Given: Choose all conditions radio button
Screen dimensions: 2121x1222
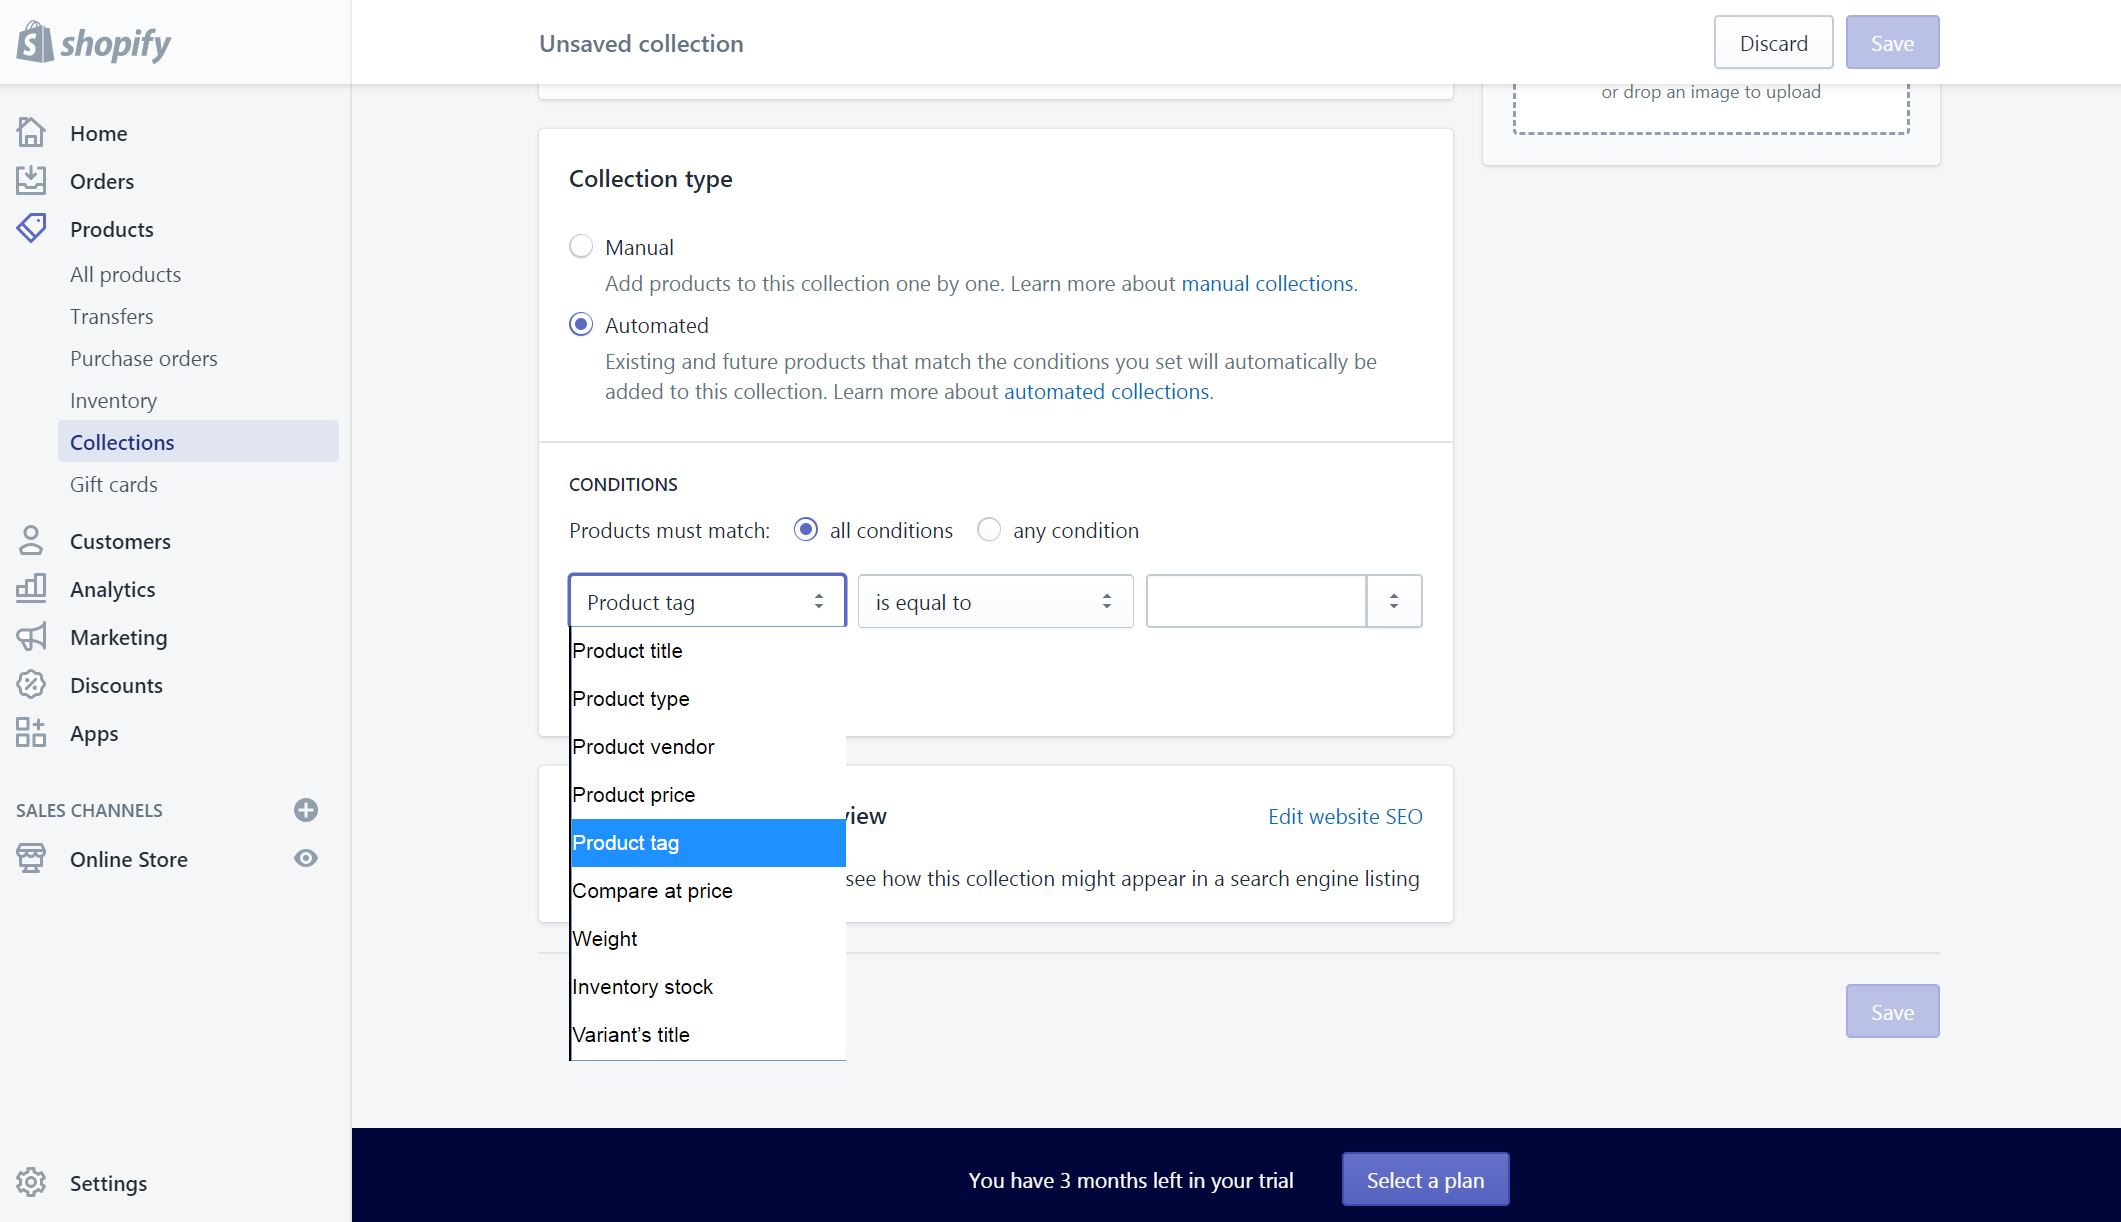Looking at the screenshot, I should click(x=806, y=530).
